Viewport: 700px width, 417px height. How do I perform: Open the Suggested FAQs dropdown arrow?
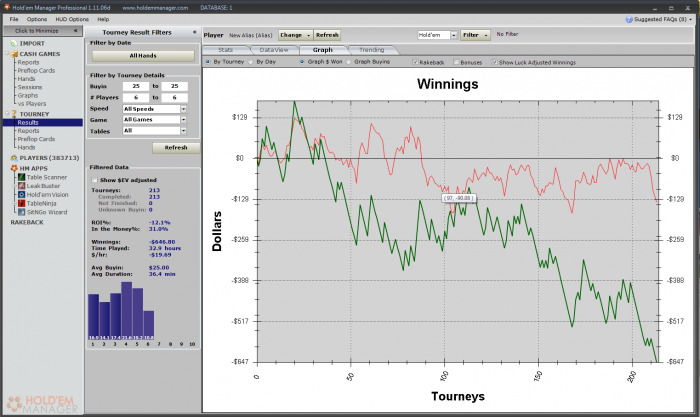pyautogui.click(x=691, y=19)
